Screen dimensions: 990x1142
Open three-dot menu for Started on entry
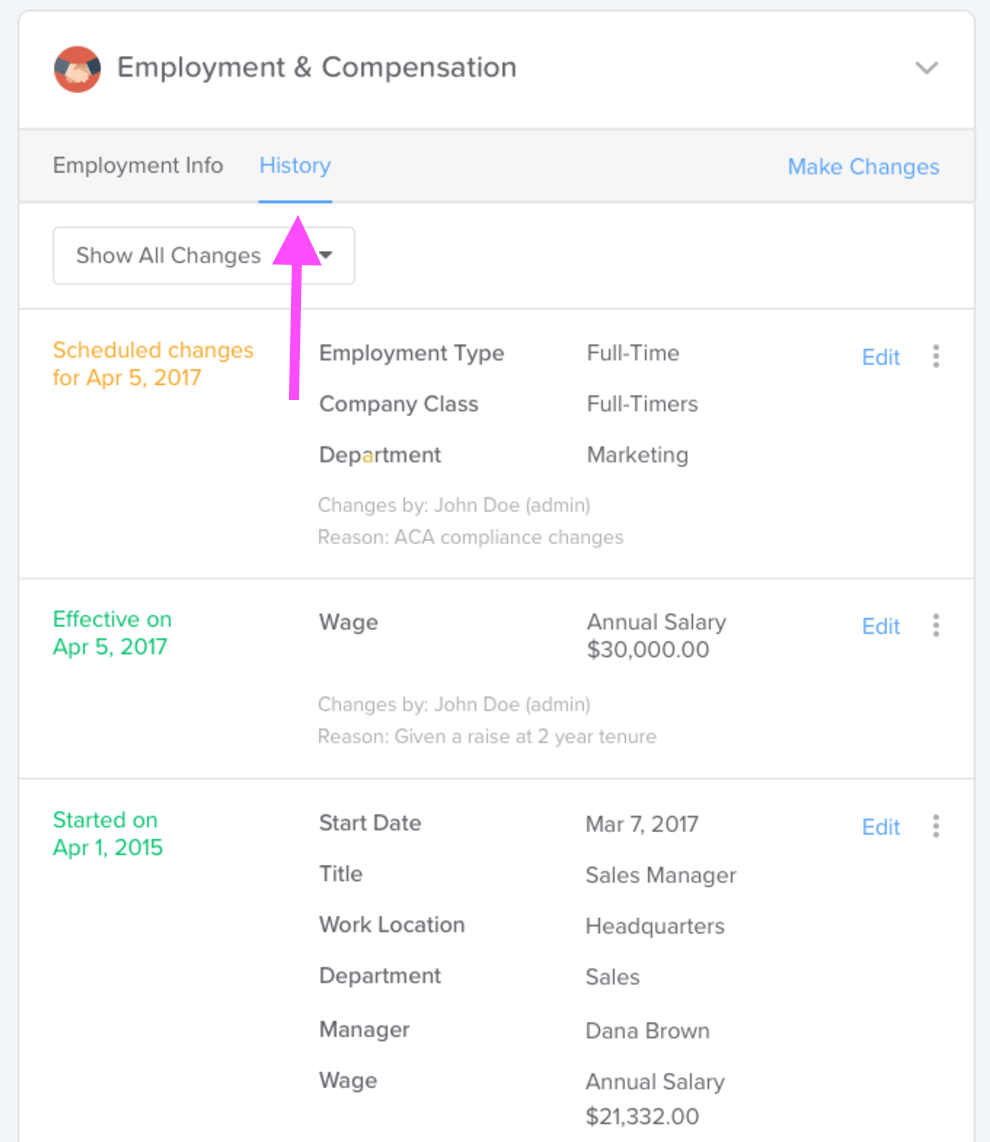point(935,827)
